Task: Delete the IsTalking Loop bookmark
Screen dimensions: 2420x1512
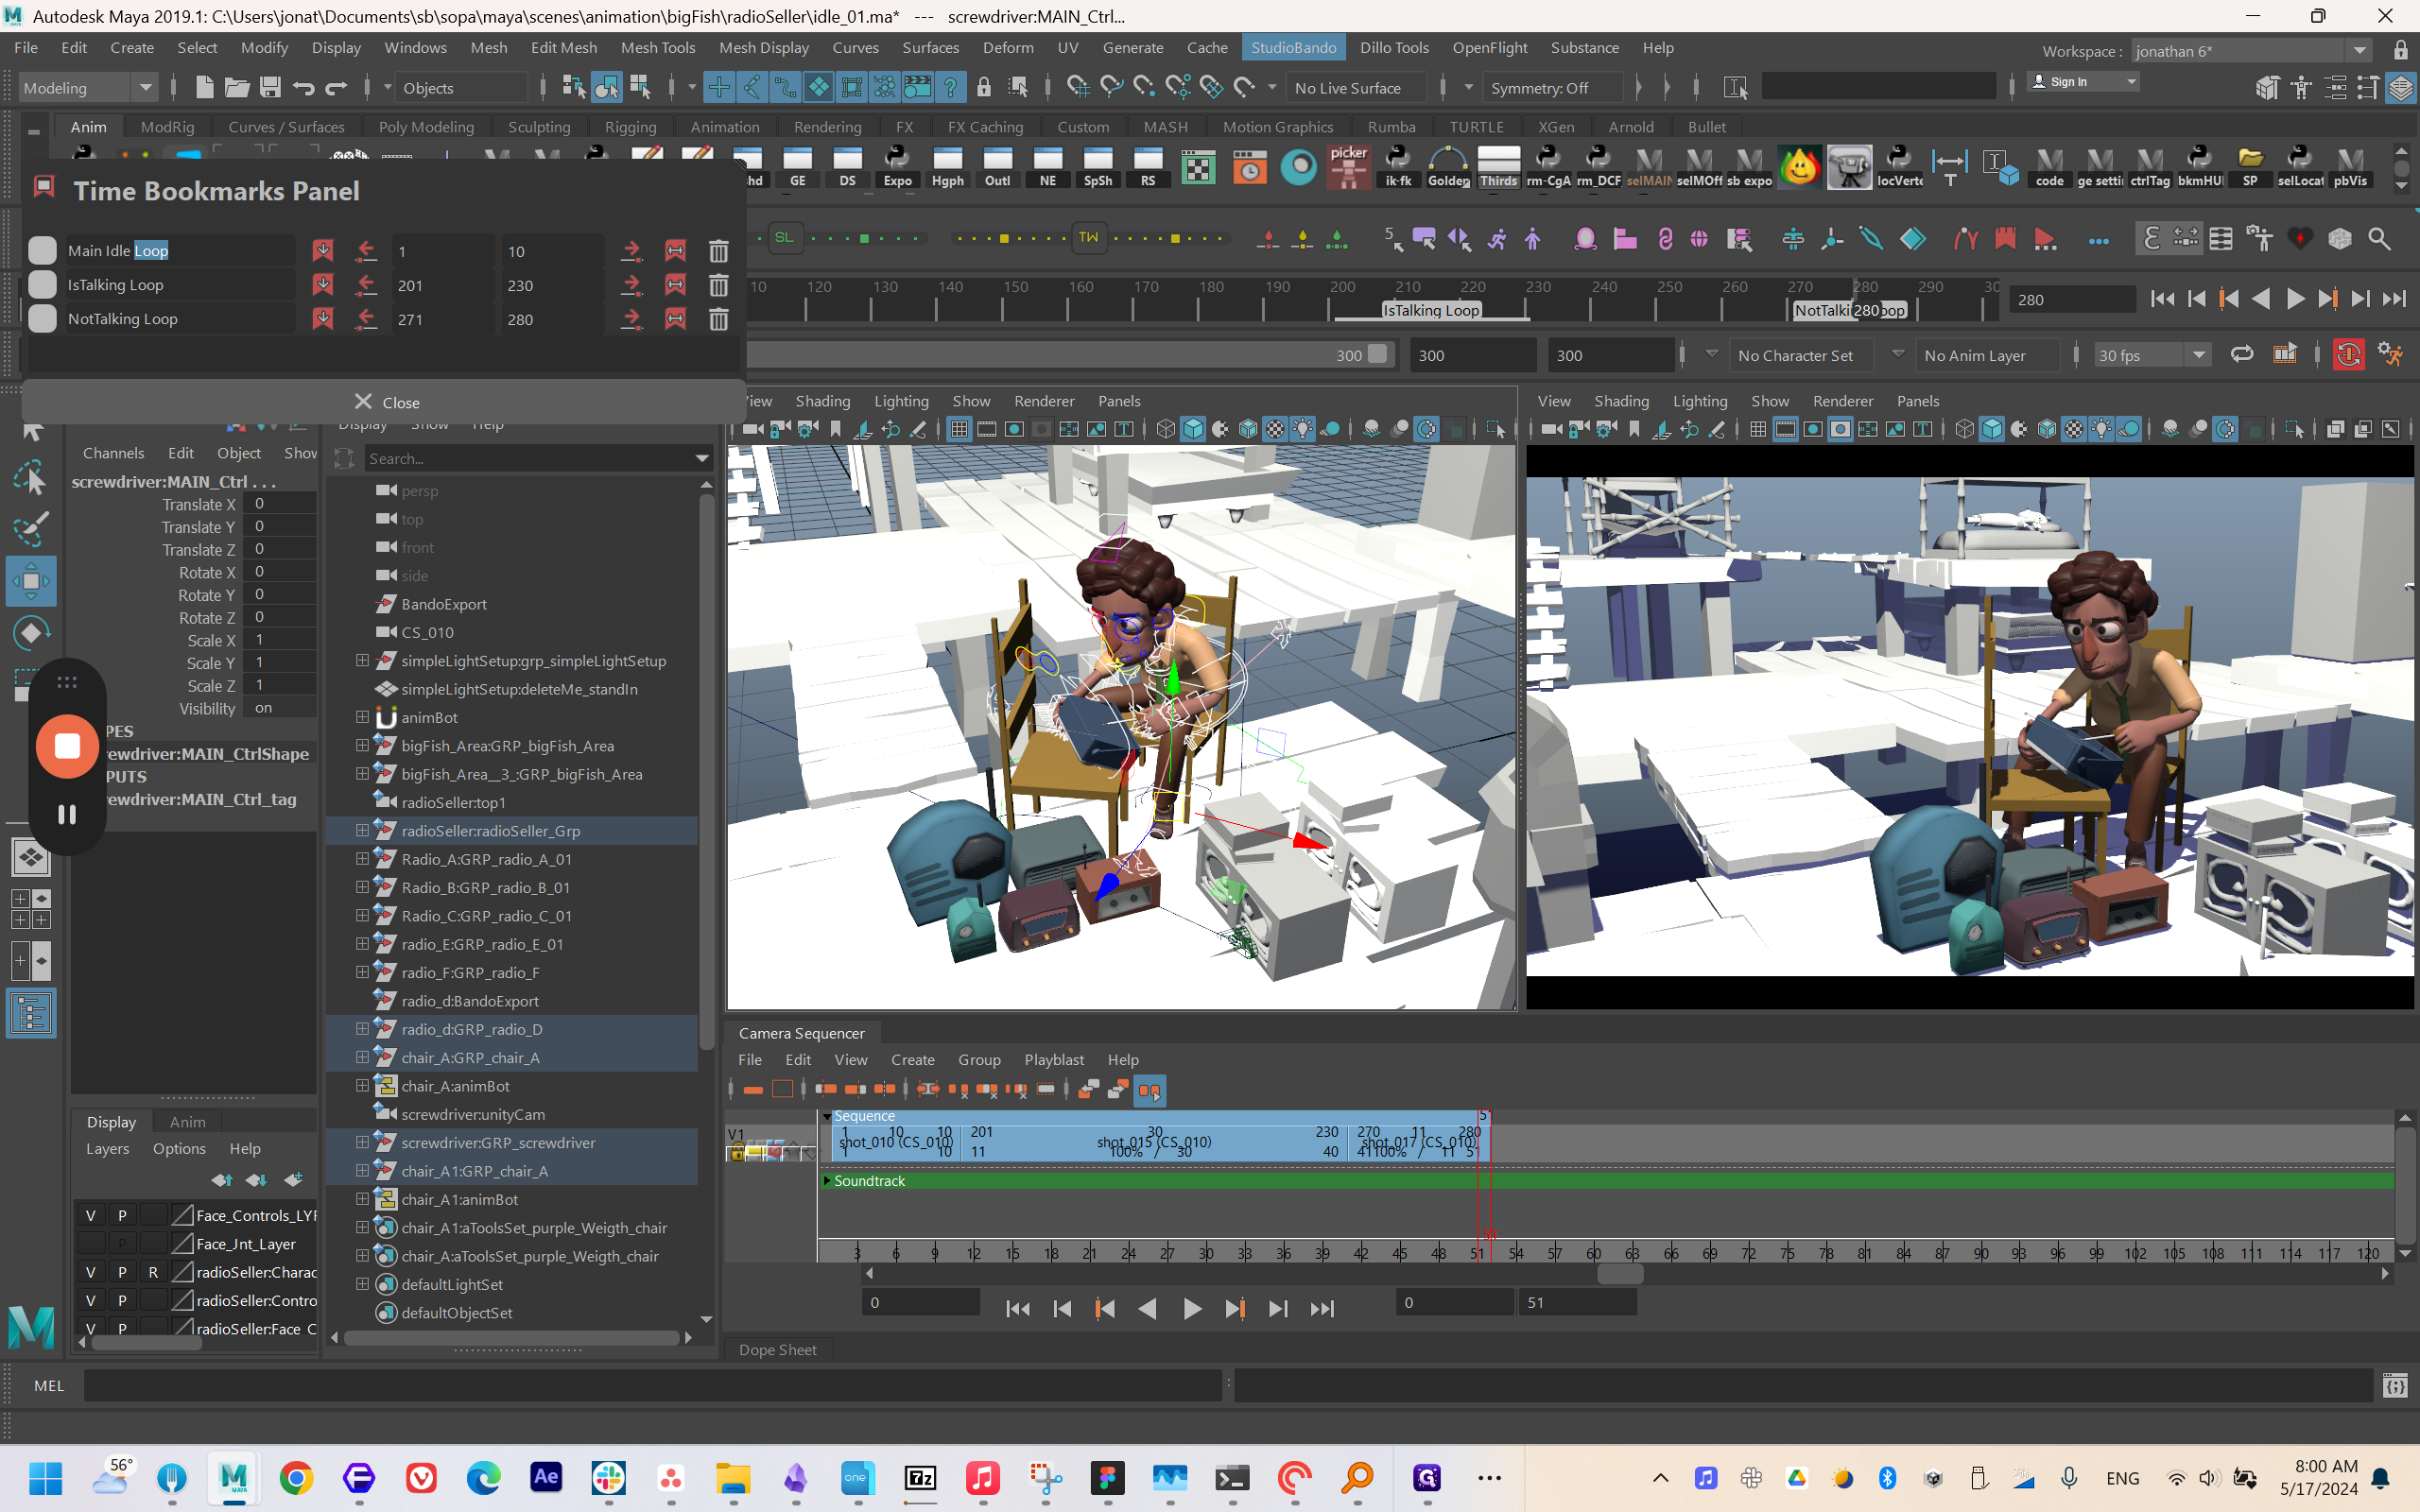Action: pos(718,285)
